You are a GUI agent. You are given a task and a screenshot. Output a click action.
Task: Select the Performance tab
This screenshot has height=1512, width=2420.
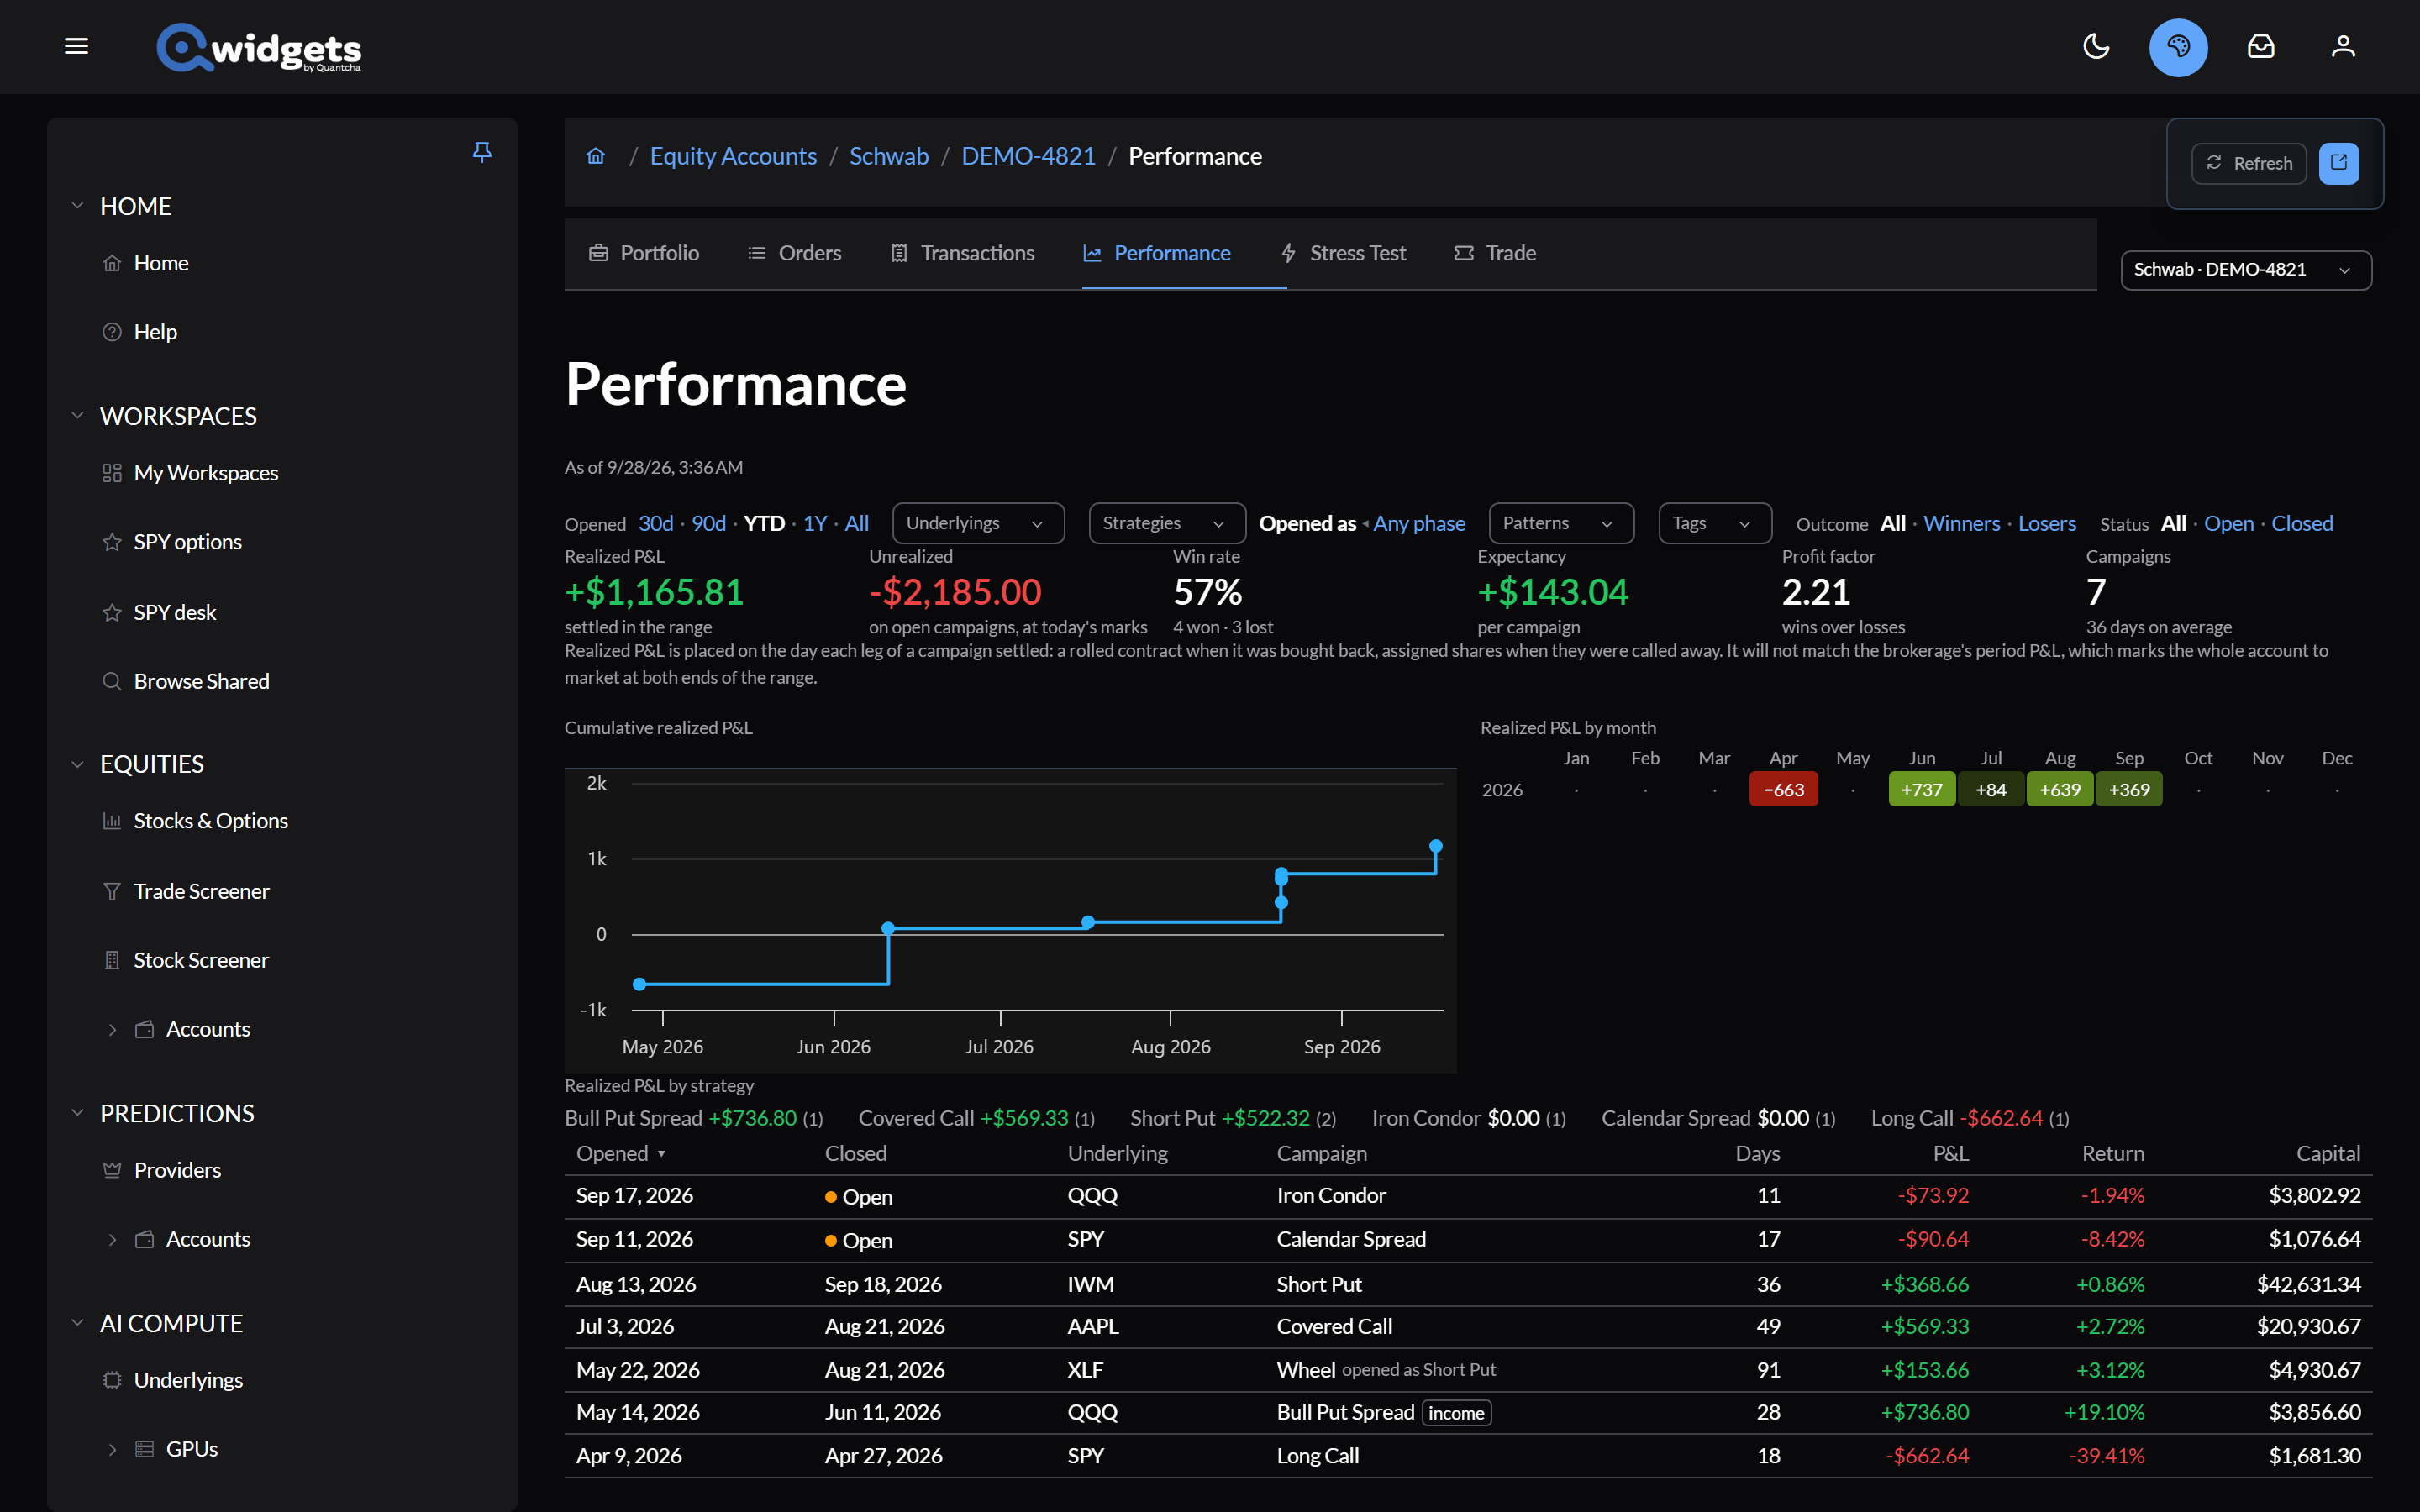(x=1157, y=253)
